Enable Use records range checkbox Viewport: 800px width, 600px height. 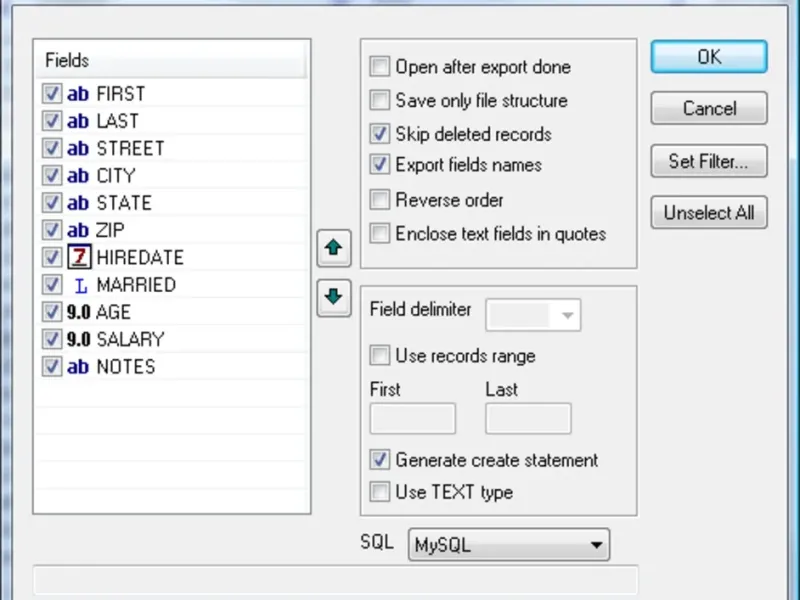click(380, 356)
